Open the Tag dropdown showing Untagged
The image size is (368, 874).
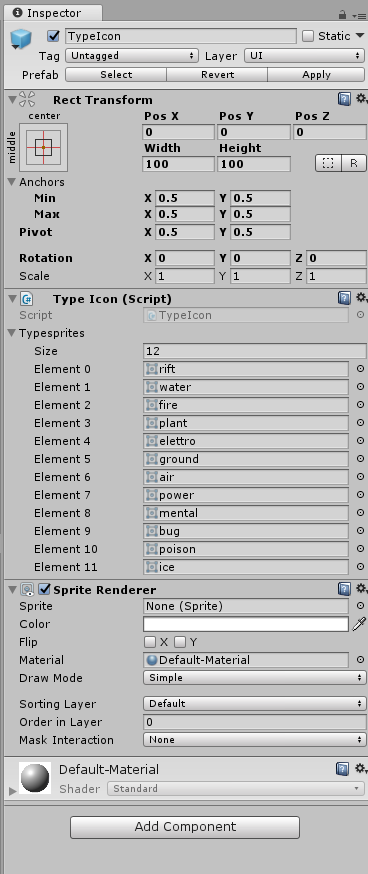(132, 56)
